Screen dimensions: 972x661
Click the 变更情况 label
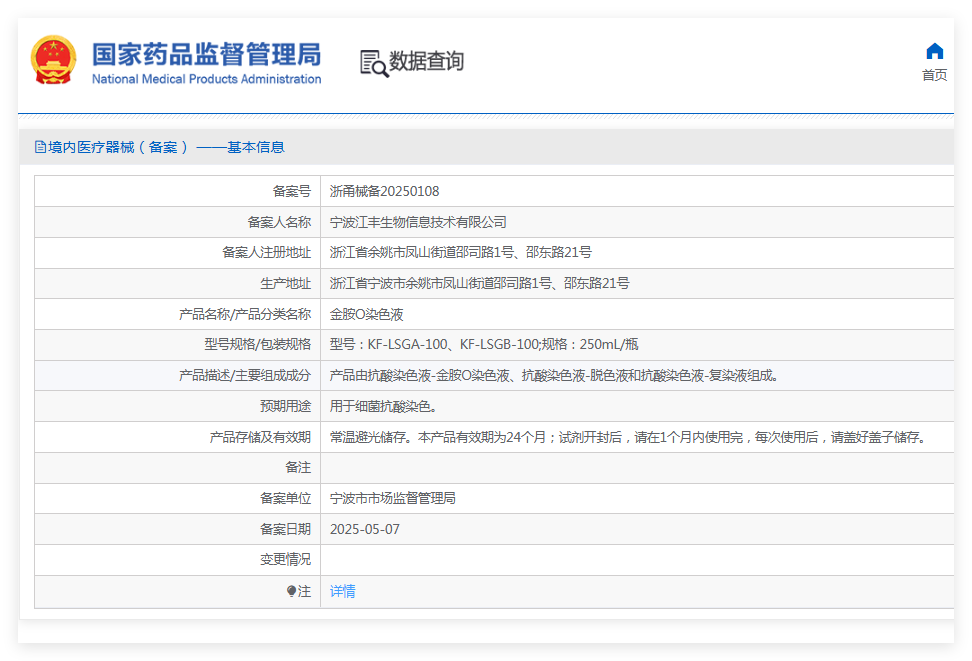click(285, 559)
